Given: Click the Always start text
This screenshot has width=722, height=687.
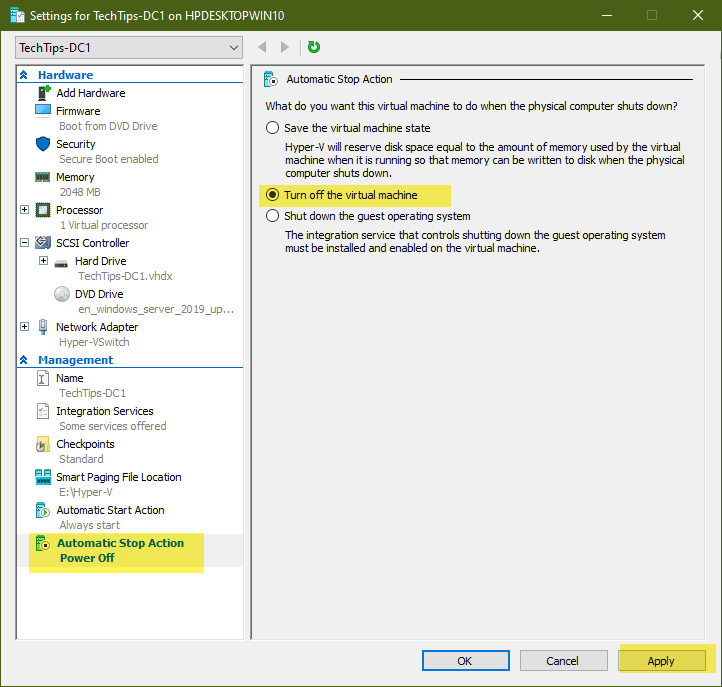Looking at the screenshot, I should tap(90, 525).
